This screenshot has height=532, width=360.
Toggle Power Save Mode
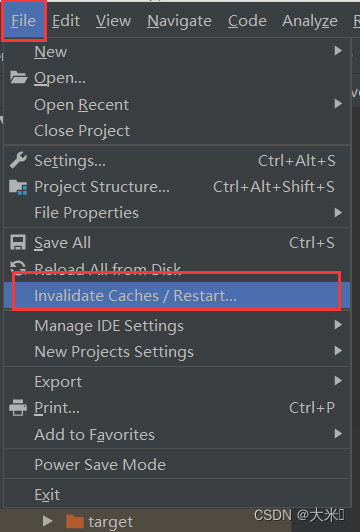tap(177, 464)
